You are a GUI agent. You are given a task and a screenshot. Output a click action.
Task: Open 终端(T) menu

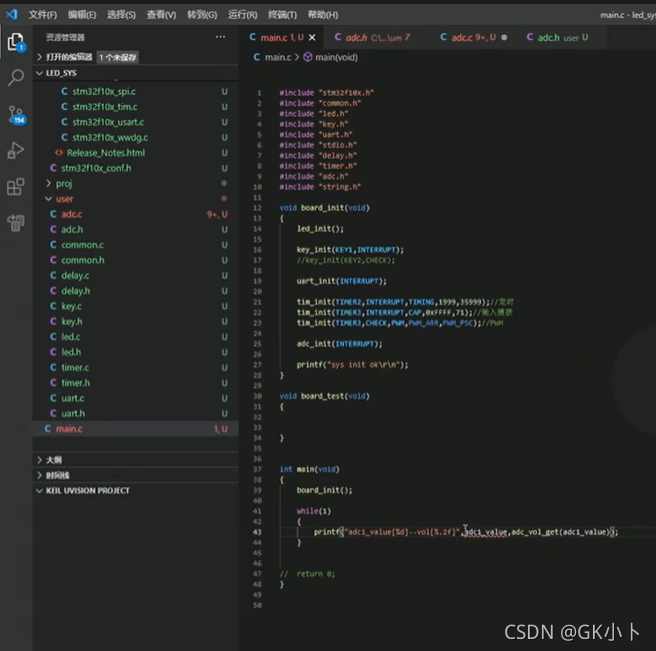[x=282, y=15]
